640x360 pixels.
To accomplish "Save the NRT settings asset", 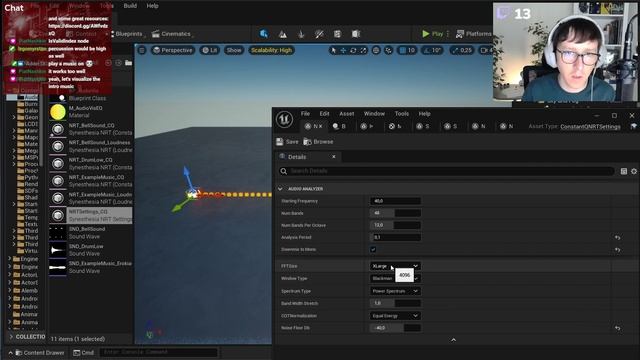I will [287, 142].
